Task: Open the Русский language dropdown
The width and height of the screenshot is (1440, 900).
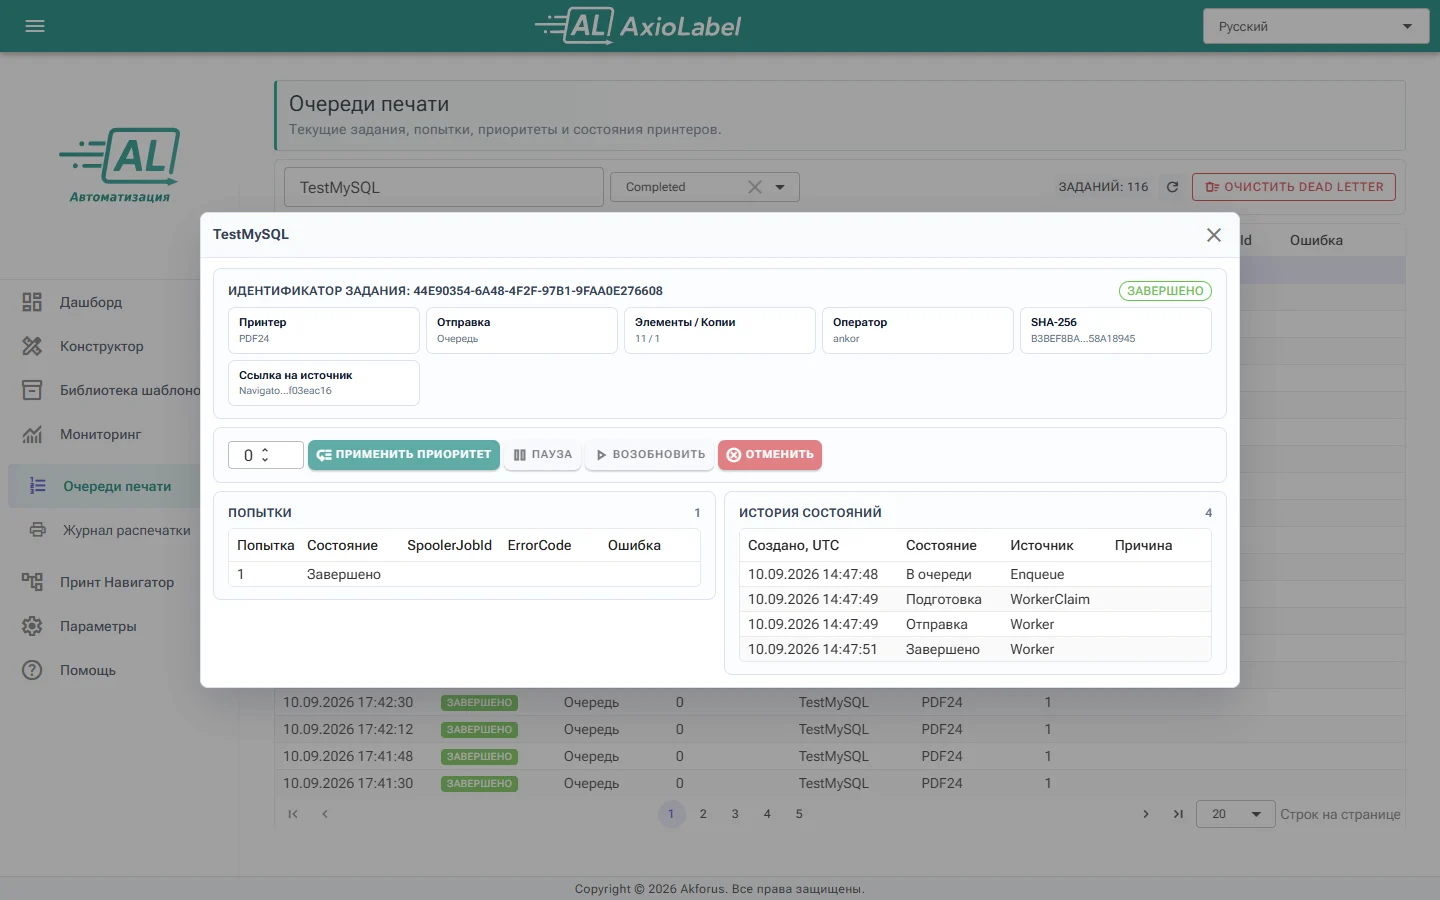Action: [x=1316, y=26]
